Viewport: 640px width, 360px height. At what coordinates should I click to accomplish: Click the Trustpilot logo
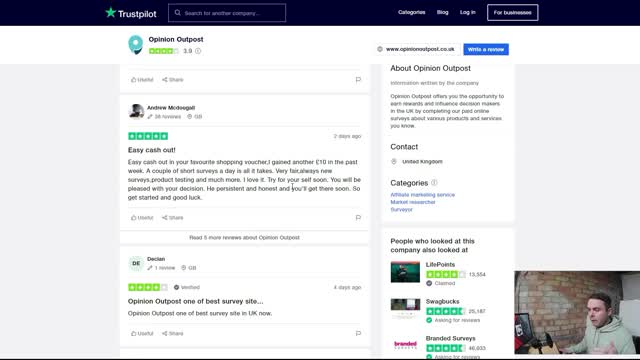coord(131,13)
